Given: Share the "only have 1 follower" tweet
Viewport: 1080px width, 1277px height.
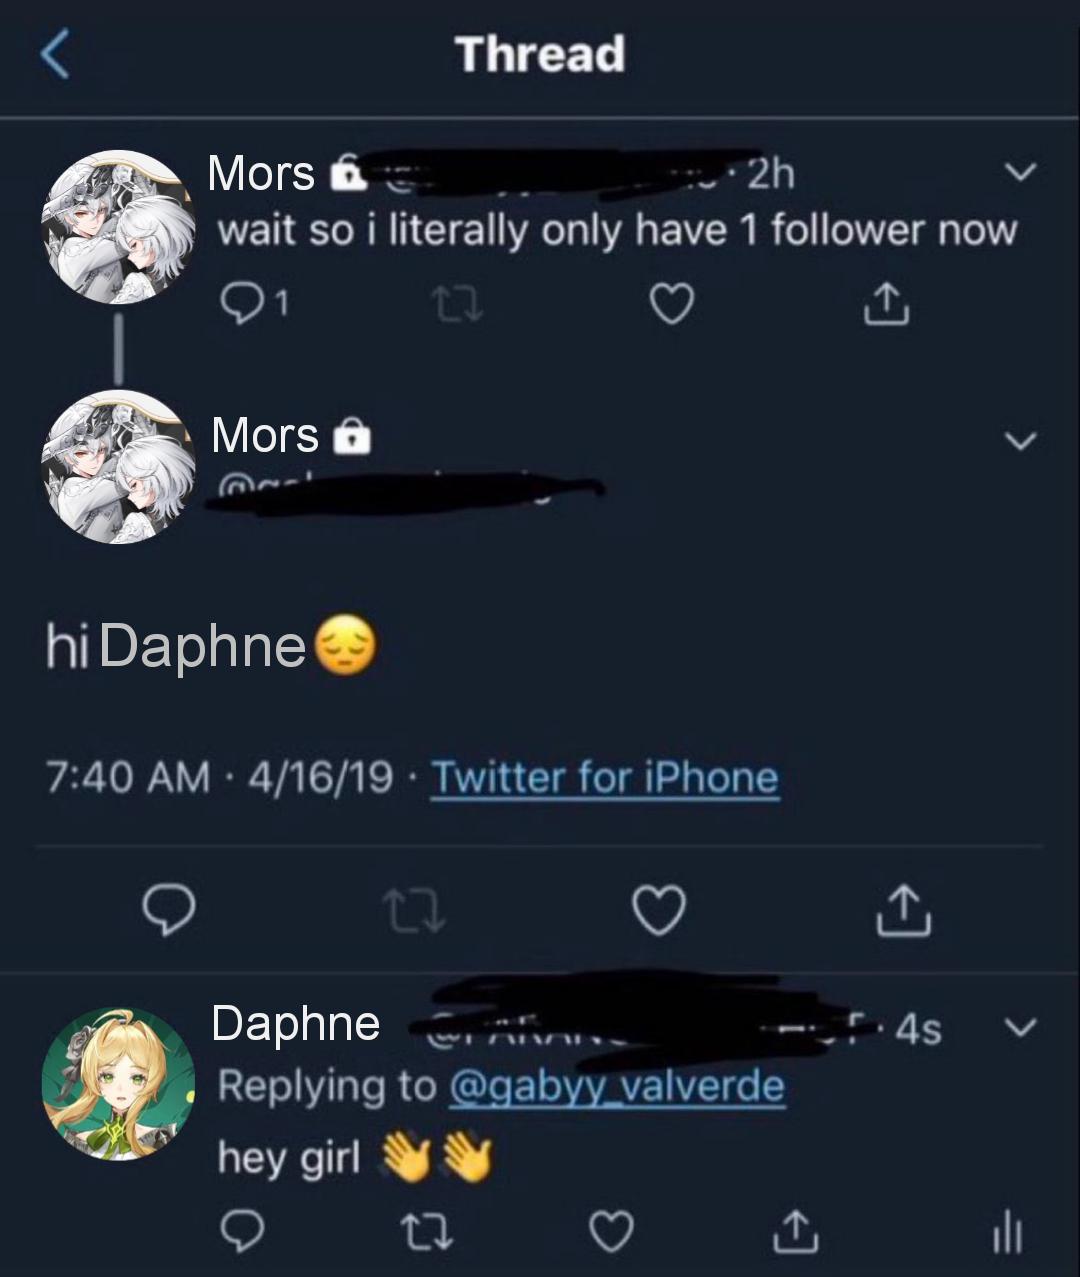Looking at the screenshot, I should [887, 303].
